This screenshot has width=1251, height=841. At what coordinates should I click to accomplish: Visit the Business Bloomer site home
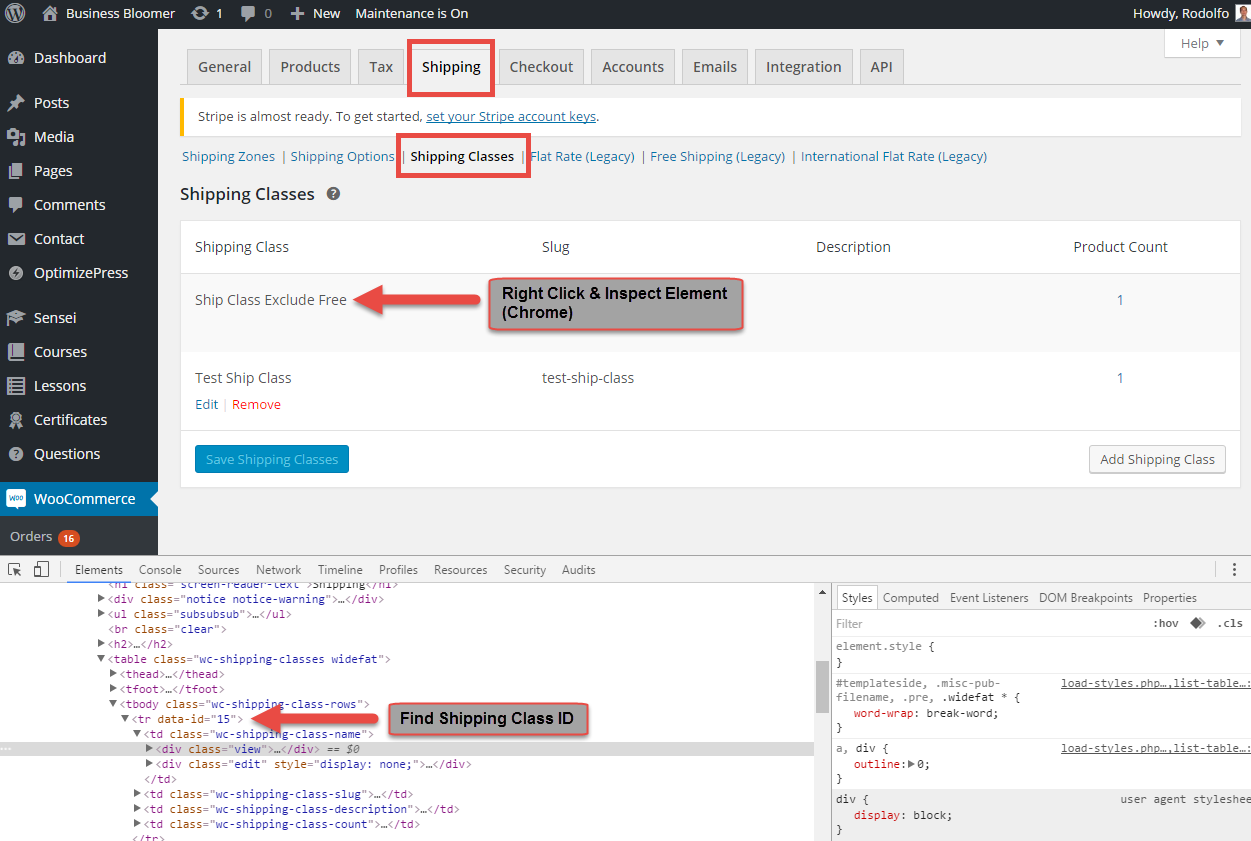pos(109,13)
